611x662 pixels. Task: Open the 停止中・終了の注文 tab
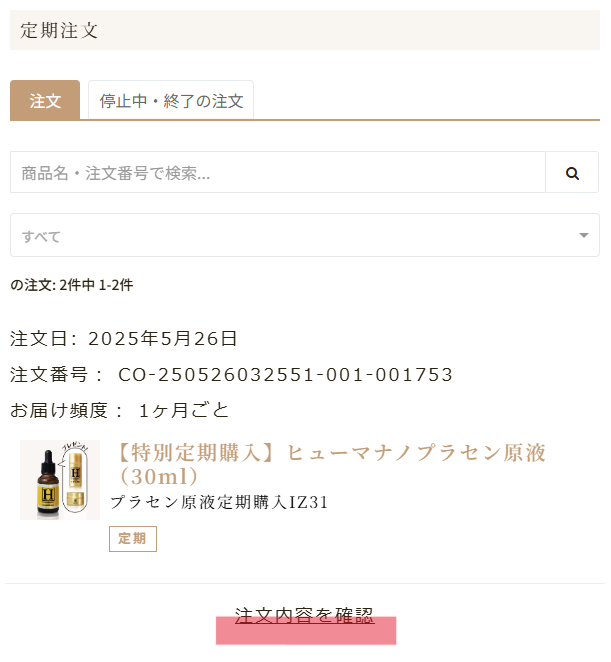click(x=171, y=101)
